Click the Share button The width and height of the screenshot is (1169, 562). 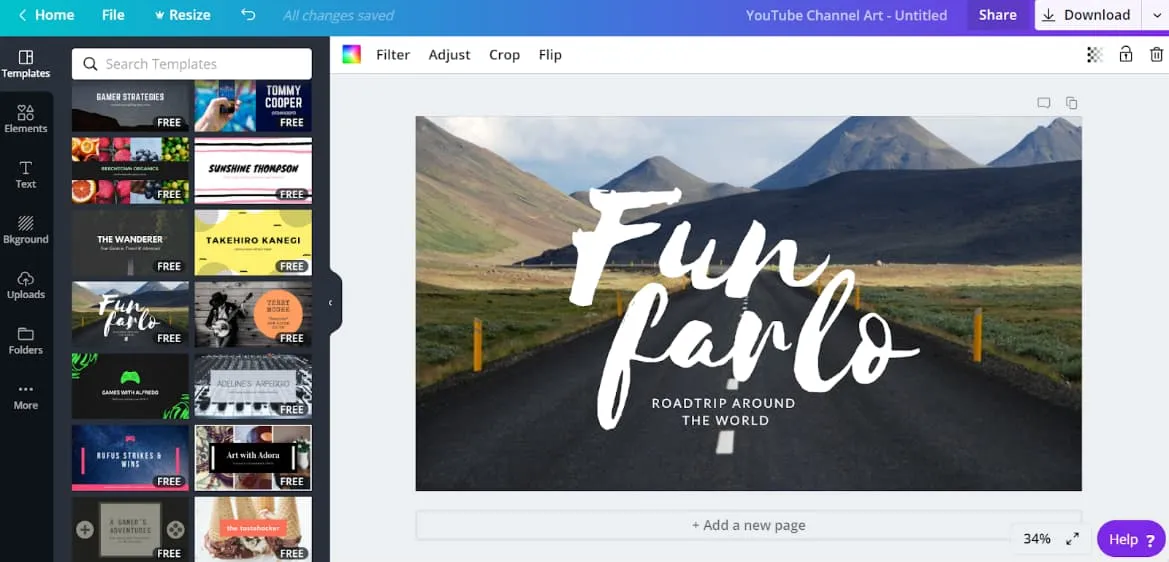(x=997, y=15)
